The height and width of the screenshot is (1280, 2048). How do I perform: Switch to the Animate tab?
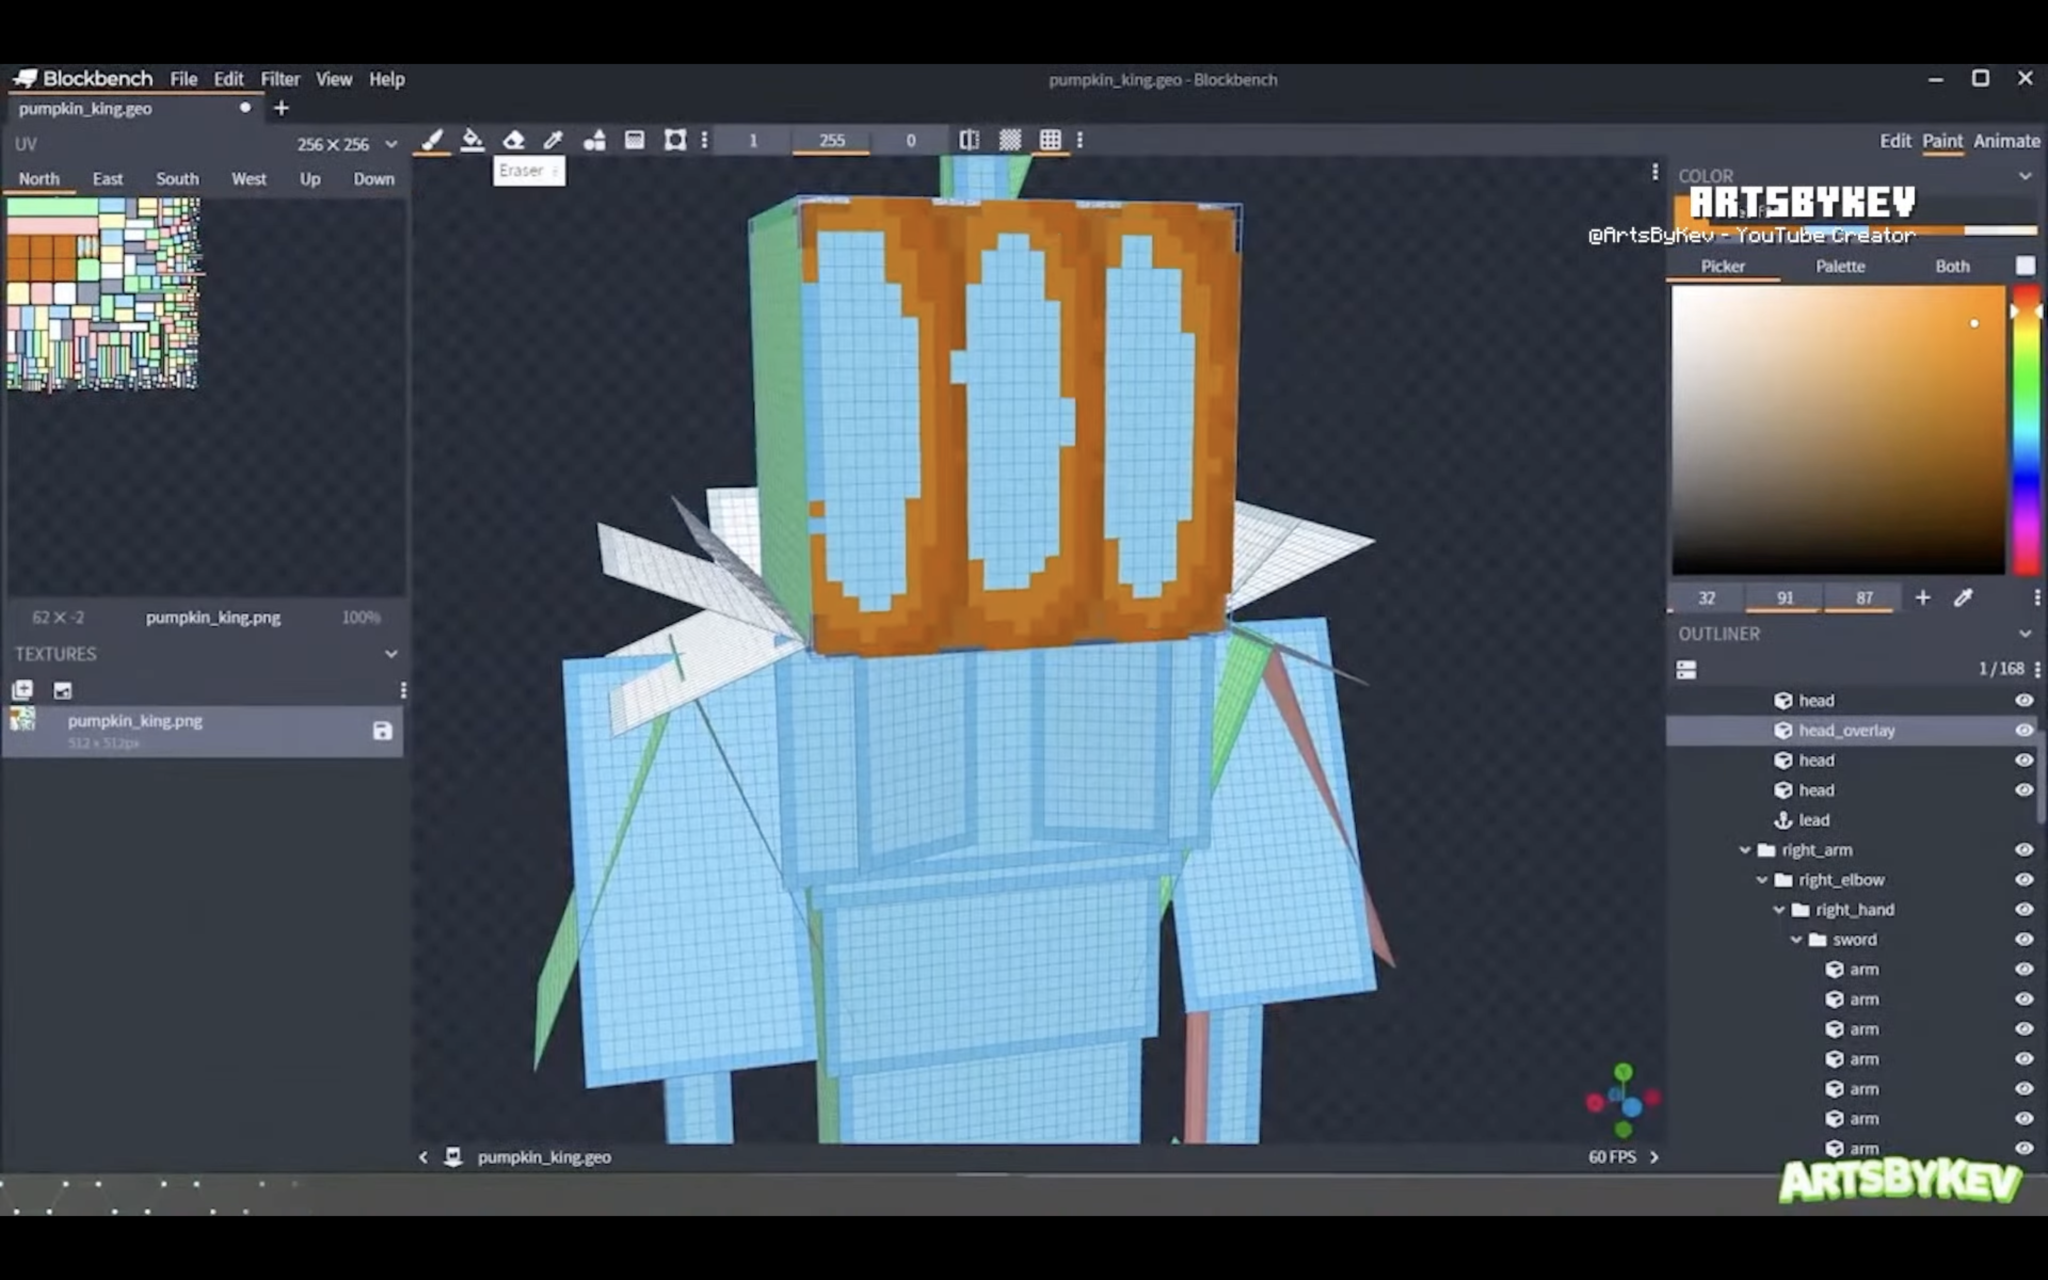[x=2006, y=141]
